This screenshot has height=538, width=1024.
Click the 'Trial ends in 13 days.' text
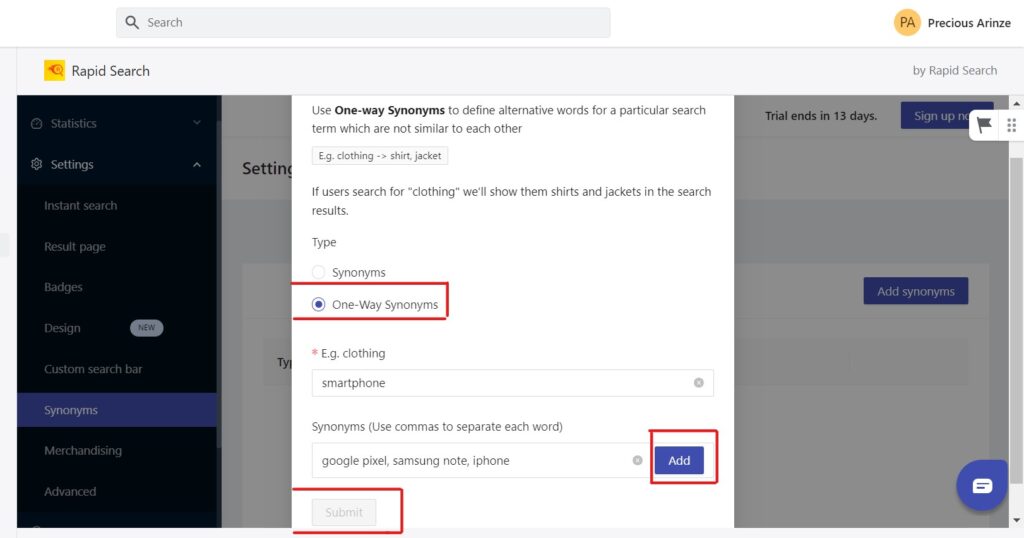click(821, 116)
